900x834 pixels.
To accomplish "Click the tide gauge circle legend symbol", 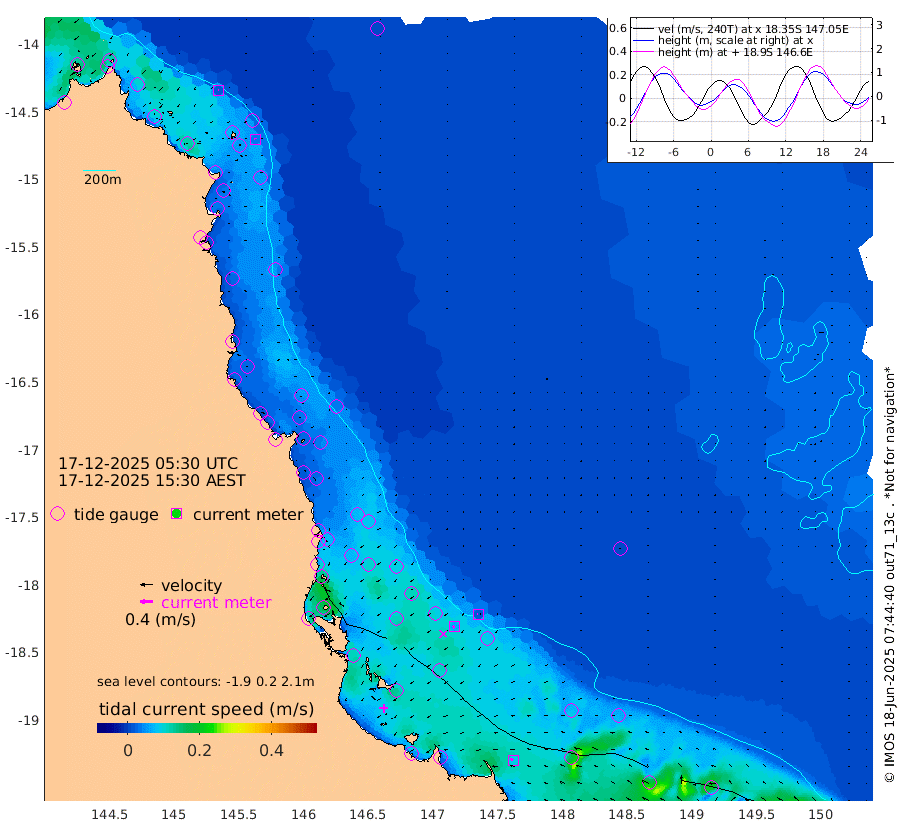I will [57, 514].
